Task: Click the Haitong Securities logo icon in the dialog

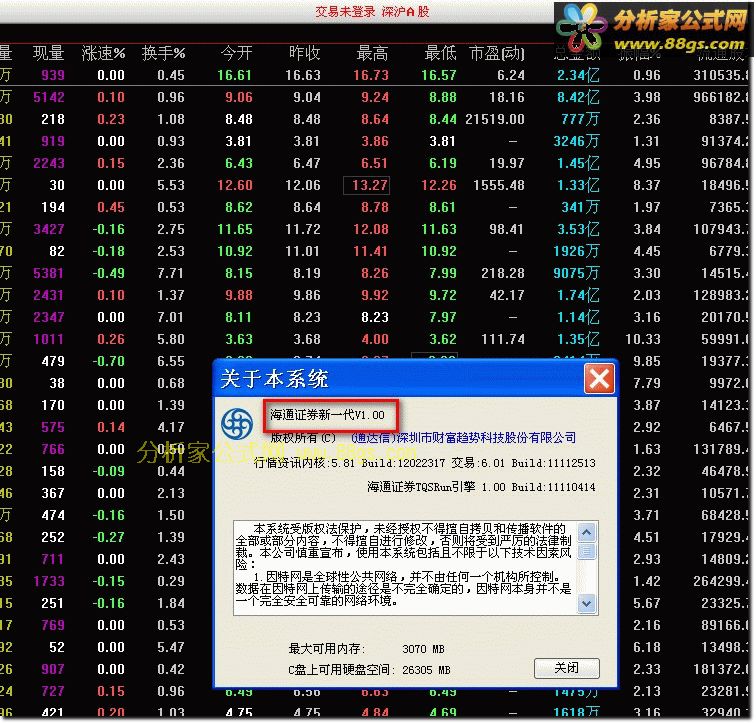Action: [x=237, y=423]
